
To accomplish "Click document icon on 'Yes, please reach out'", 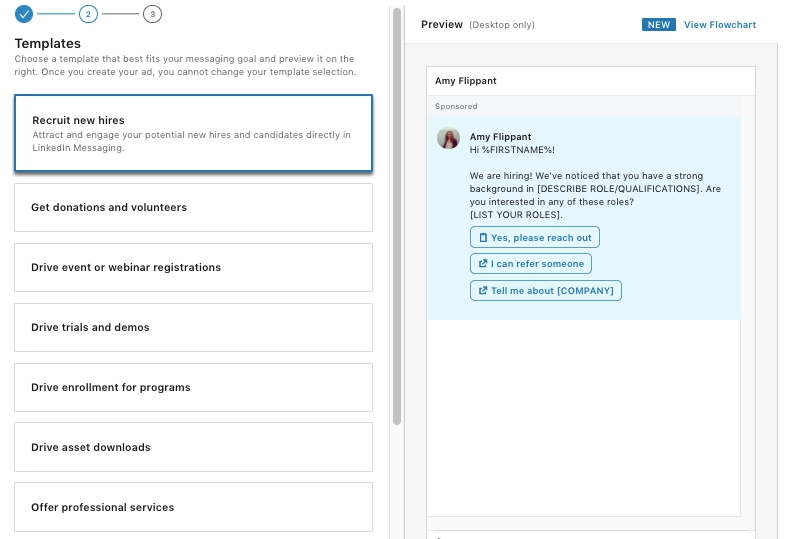I will [x=483, y=238].
